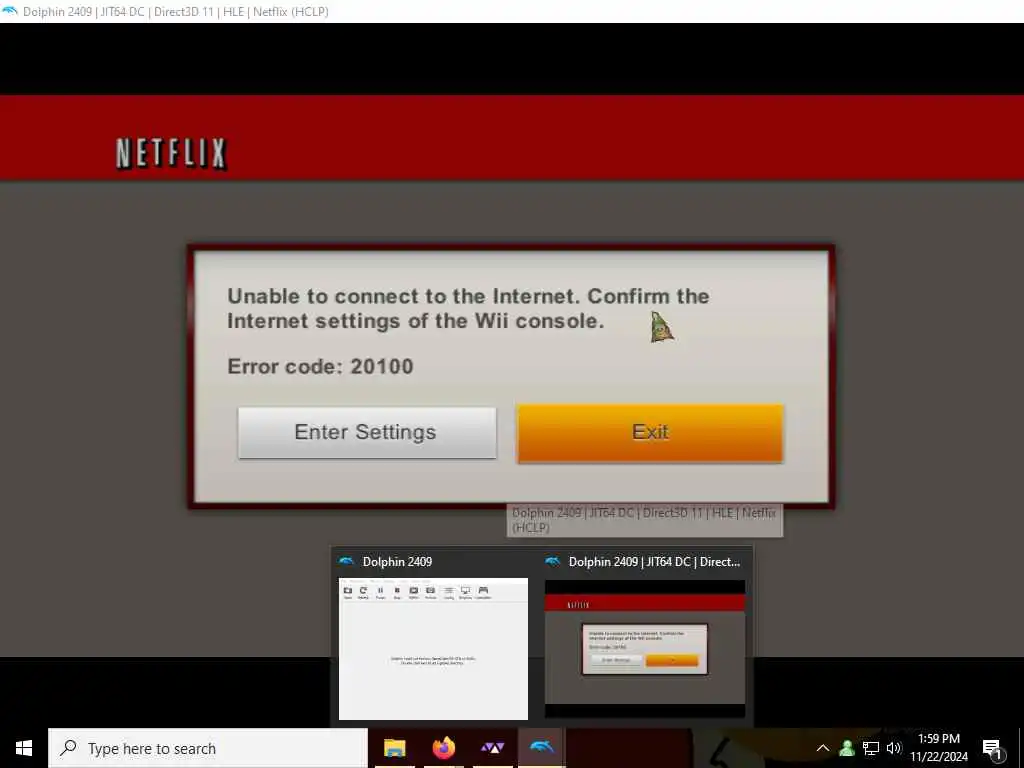Click the green user tray icon

(x=847, y=748)
